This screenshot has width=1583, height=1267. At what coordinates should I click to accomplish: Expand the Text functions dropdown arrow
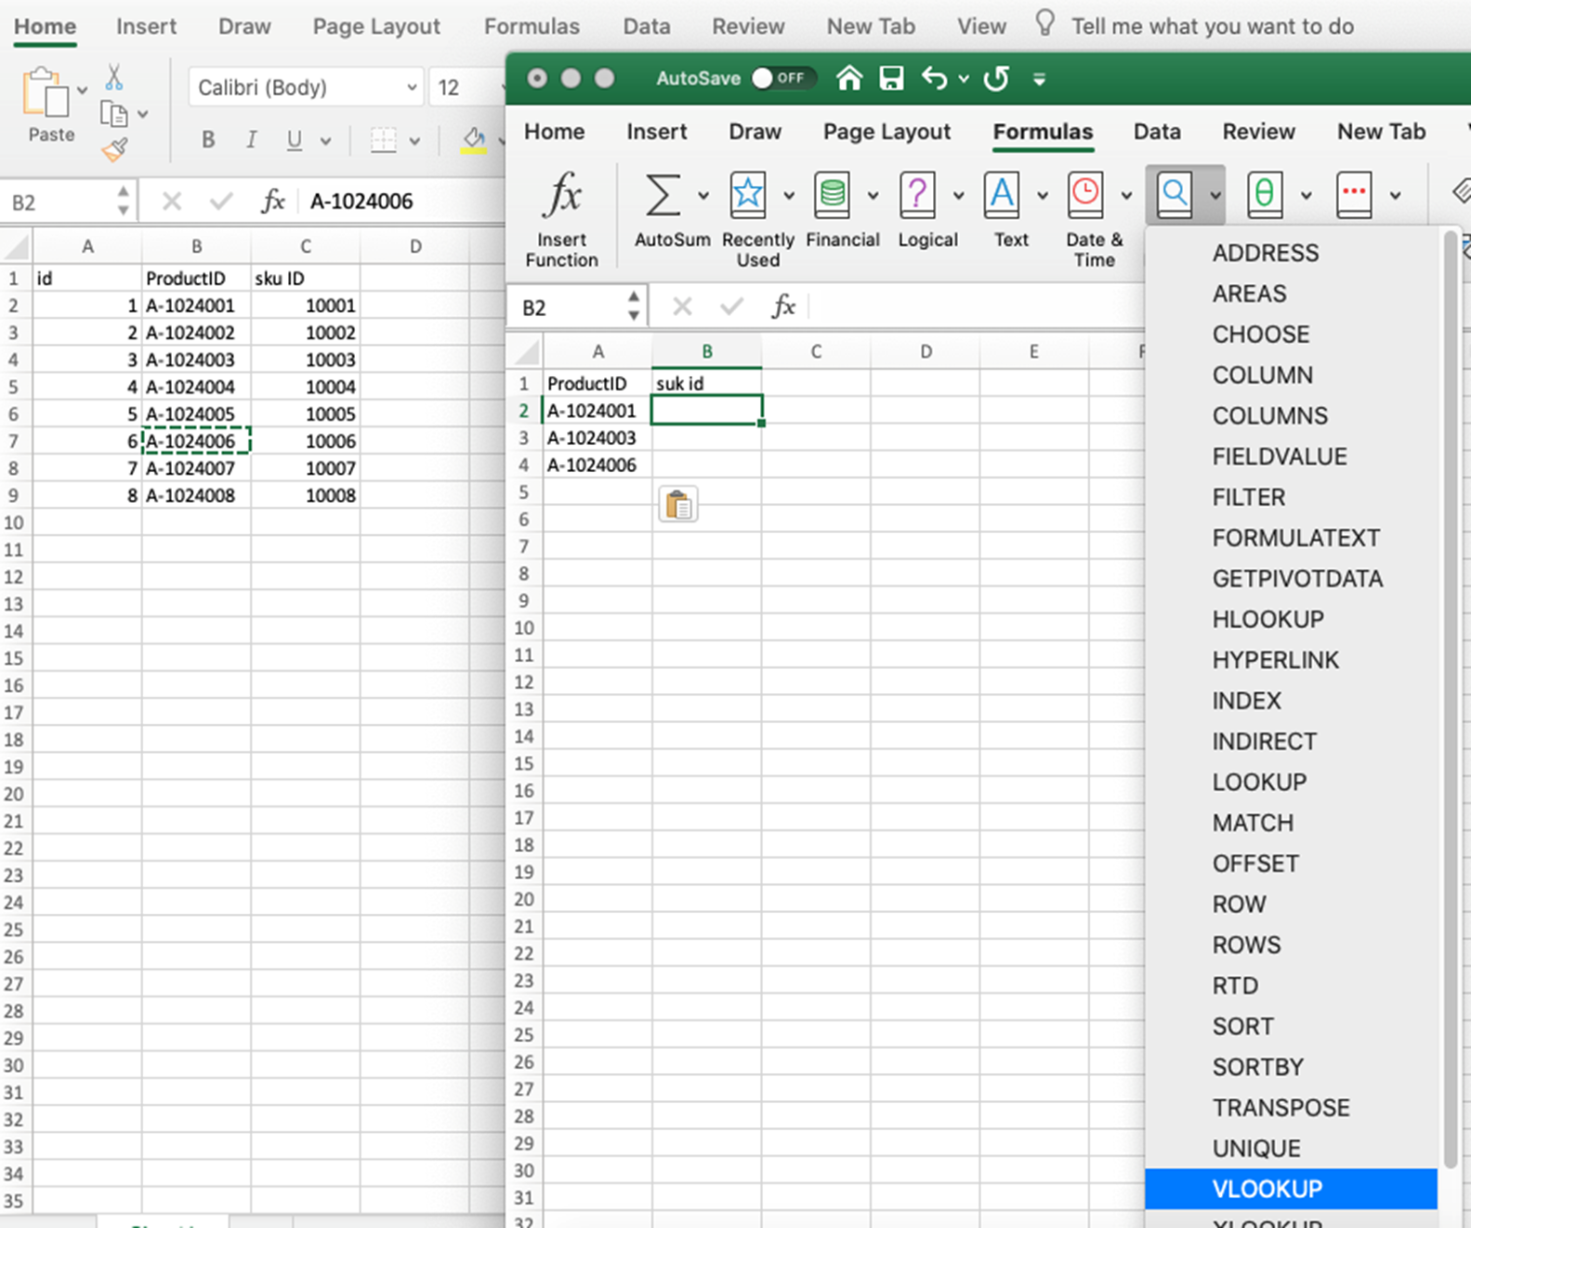(x=1042, y=195)
